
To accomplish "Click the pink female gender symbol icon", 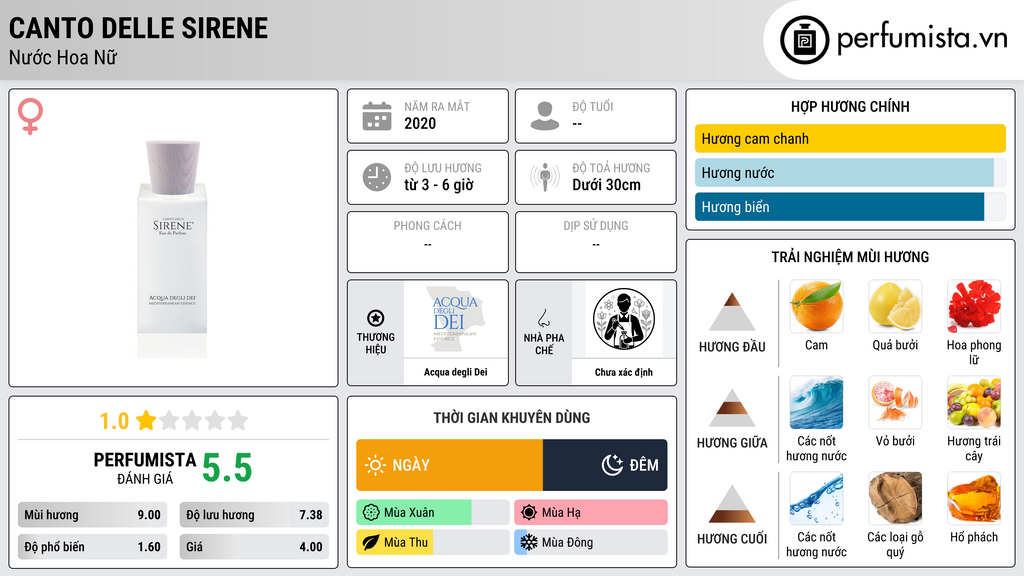I will 30,116.
